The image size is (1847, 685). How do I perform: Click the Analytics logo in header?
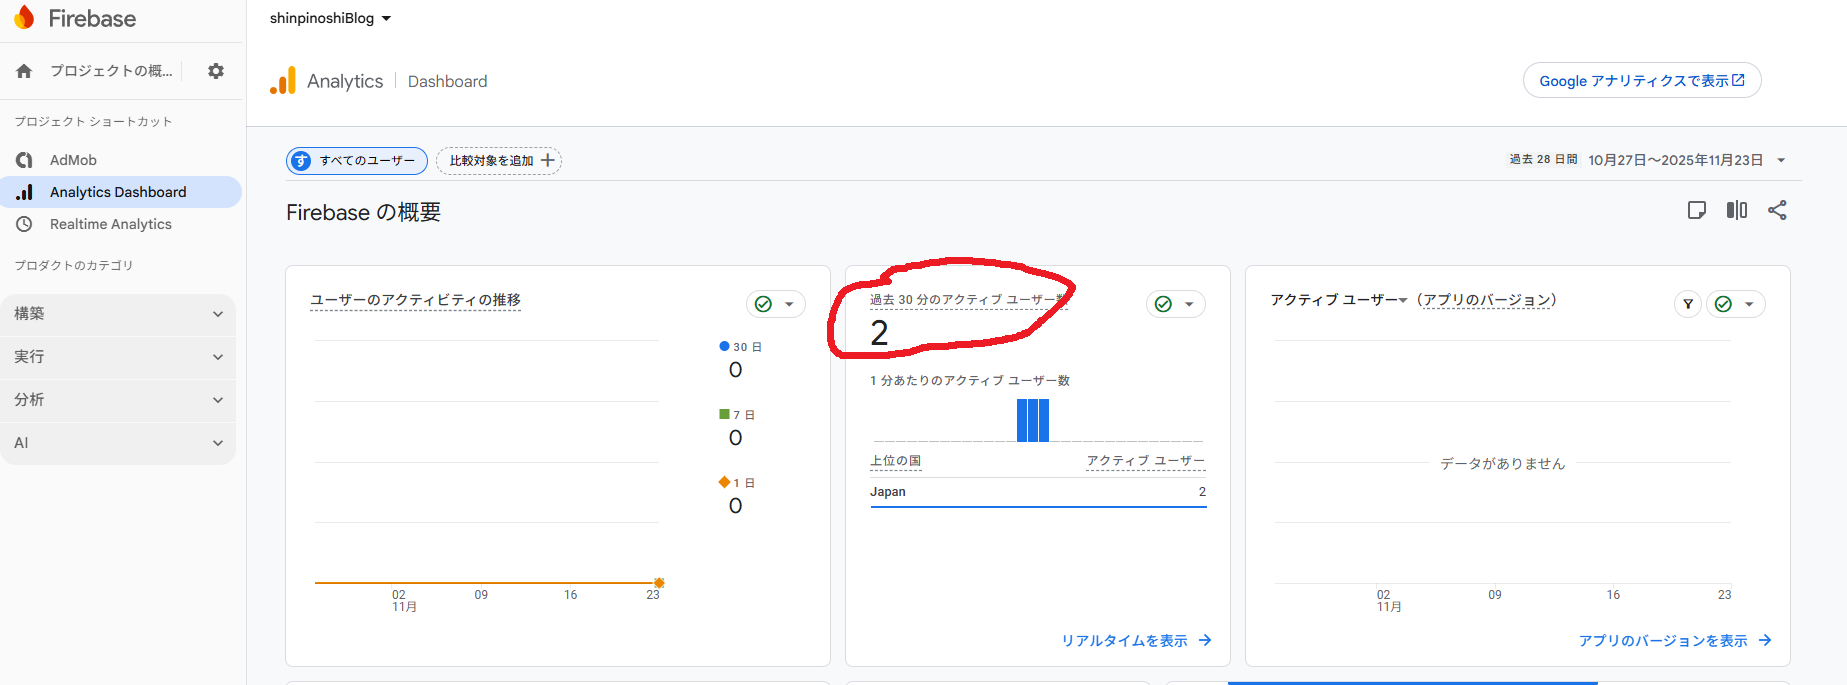tap(283, 81)
